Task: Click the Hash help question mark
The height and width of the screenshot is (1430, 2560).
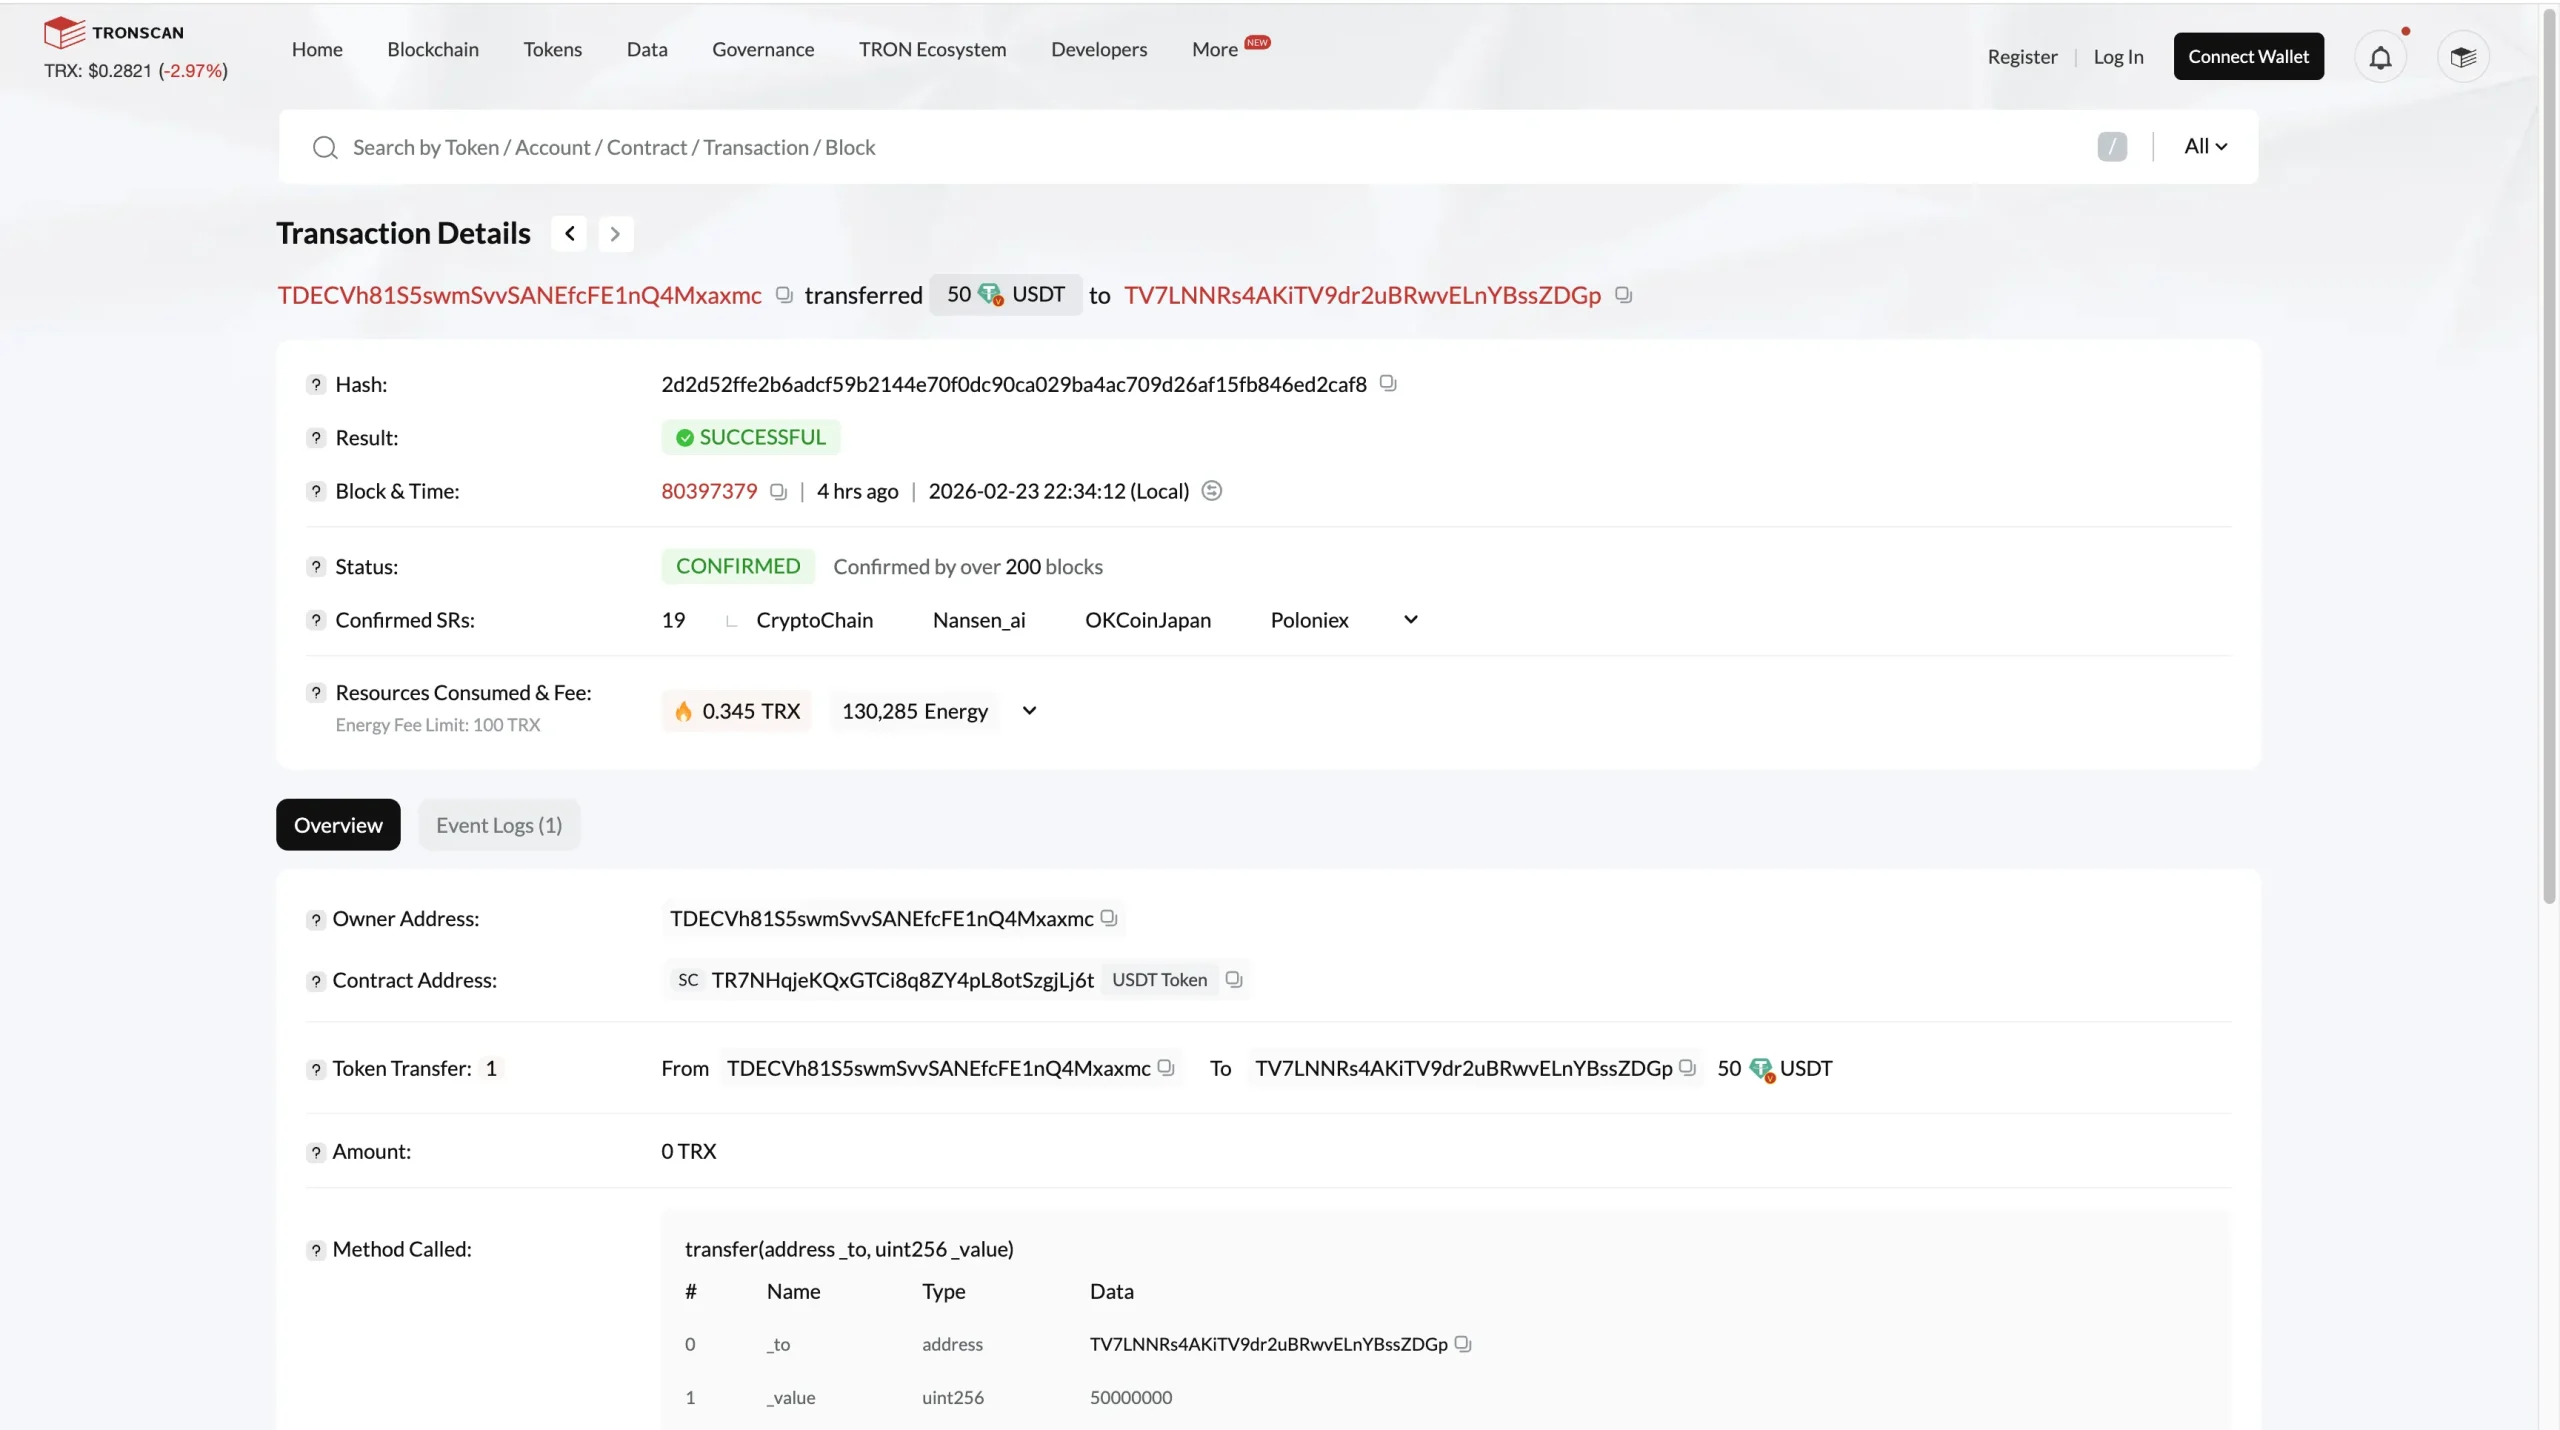Action: tap(316, 384)
